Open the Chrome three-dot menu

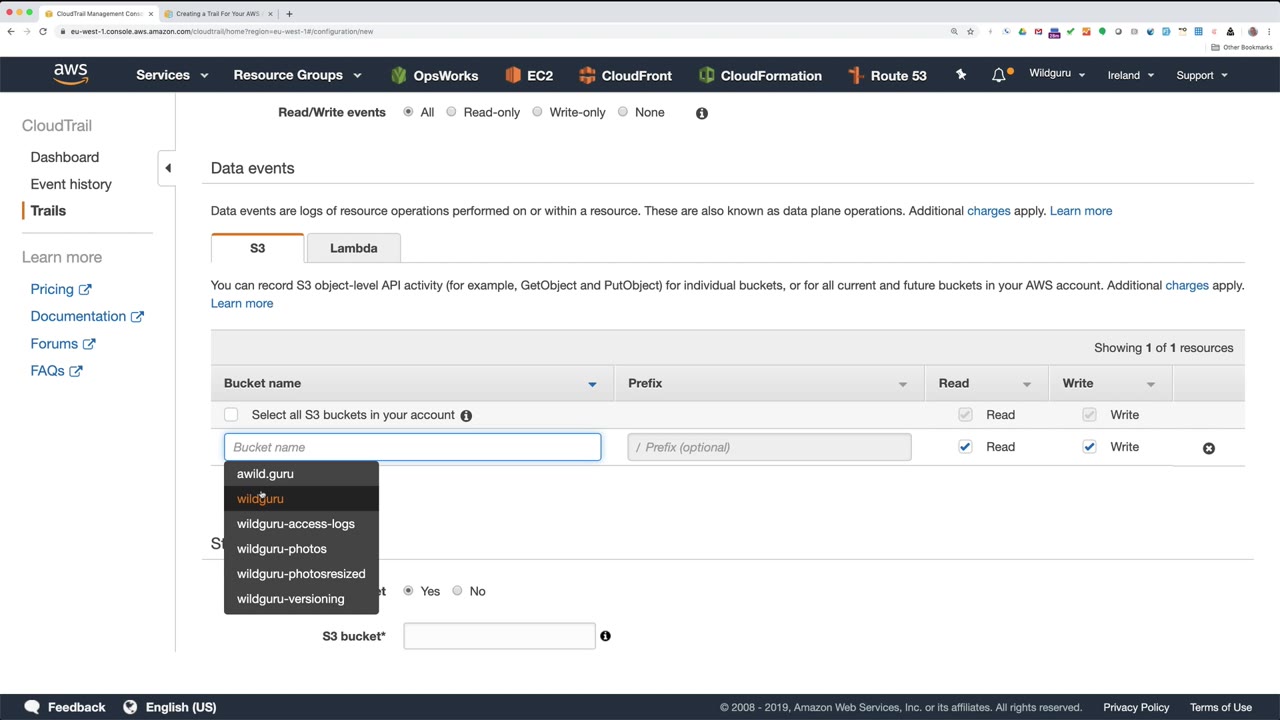click(x=1268, y=31)
